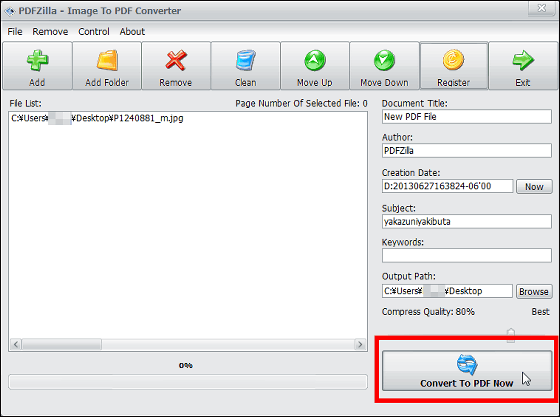Click the Exit green arrow icon
This screenshot has height=417, width=560.
coord(523,60)
